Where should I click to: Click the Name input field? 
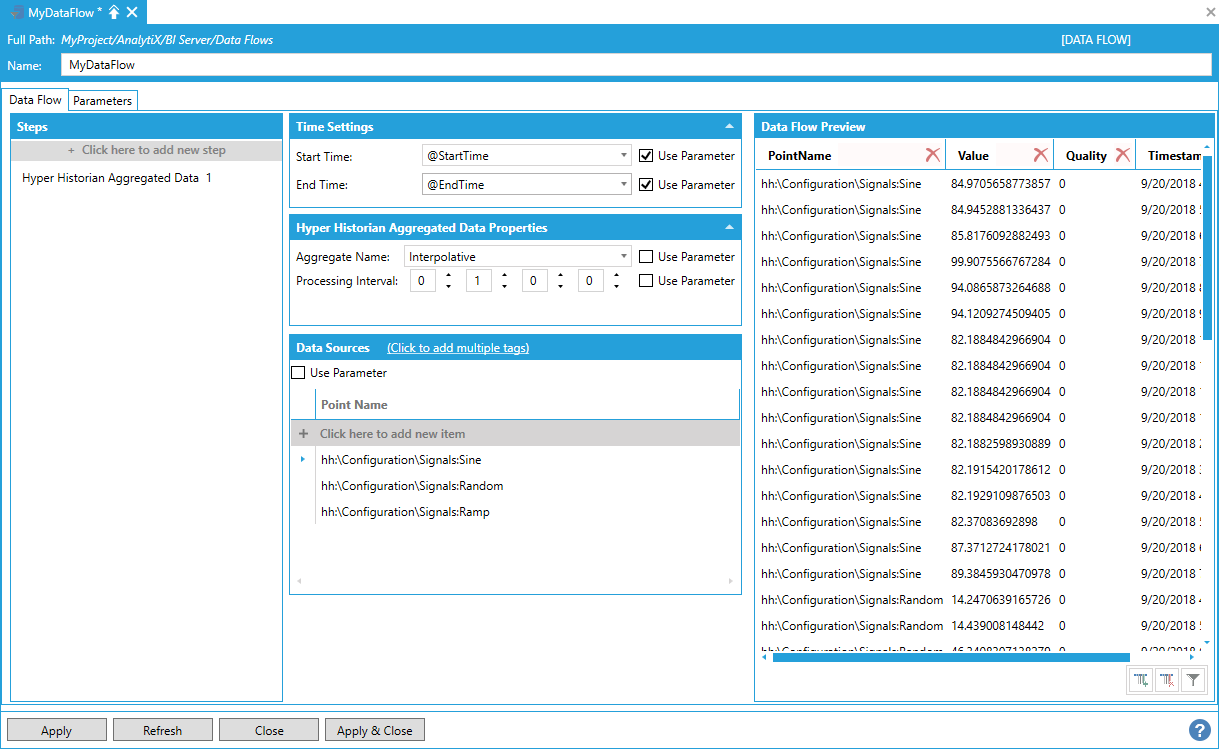pyautogui.click(x=636, y=65)
